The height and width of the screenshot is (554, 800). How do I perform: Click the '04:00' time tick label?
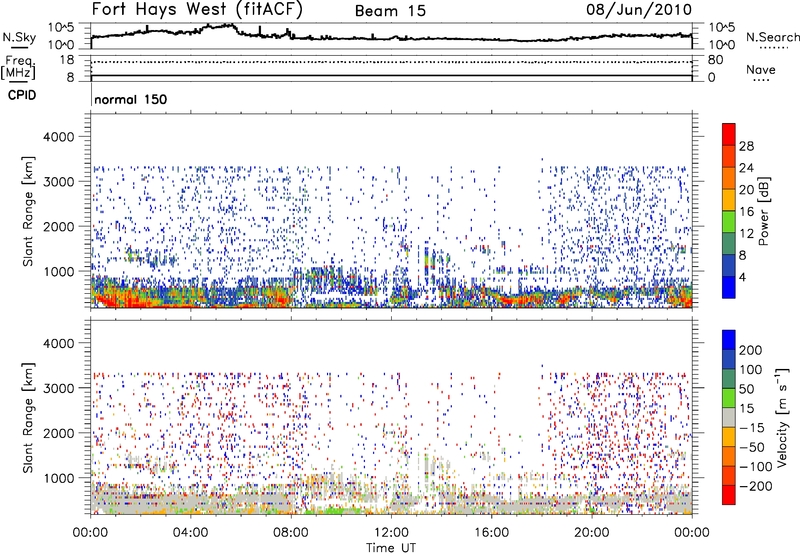click(190, 533)
